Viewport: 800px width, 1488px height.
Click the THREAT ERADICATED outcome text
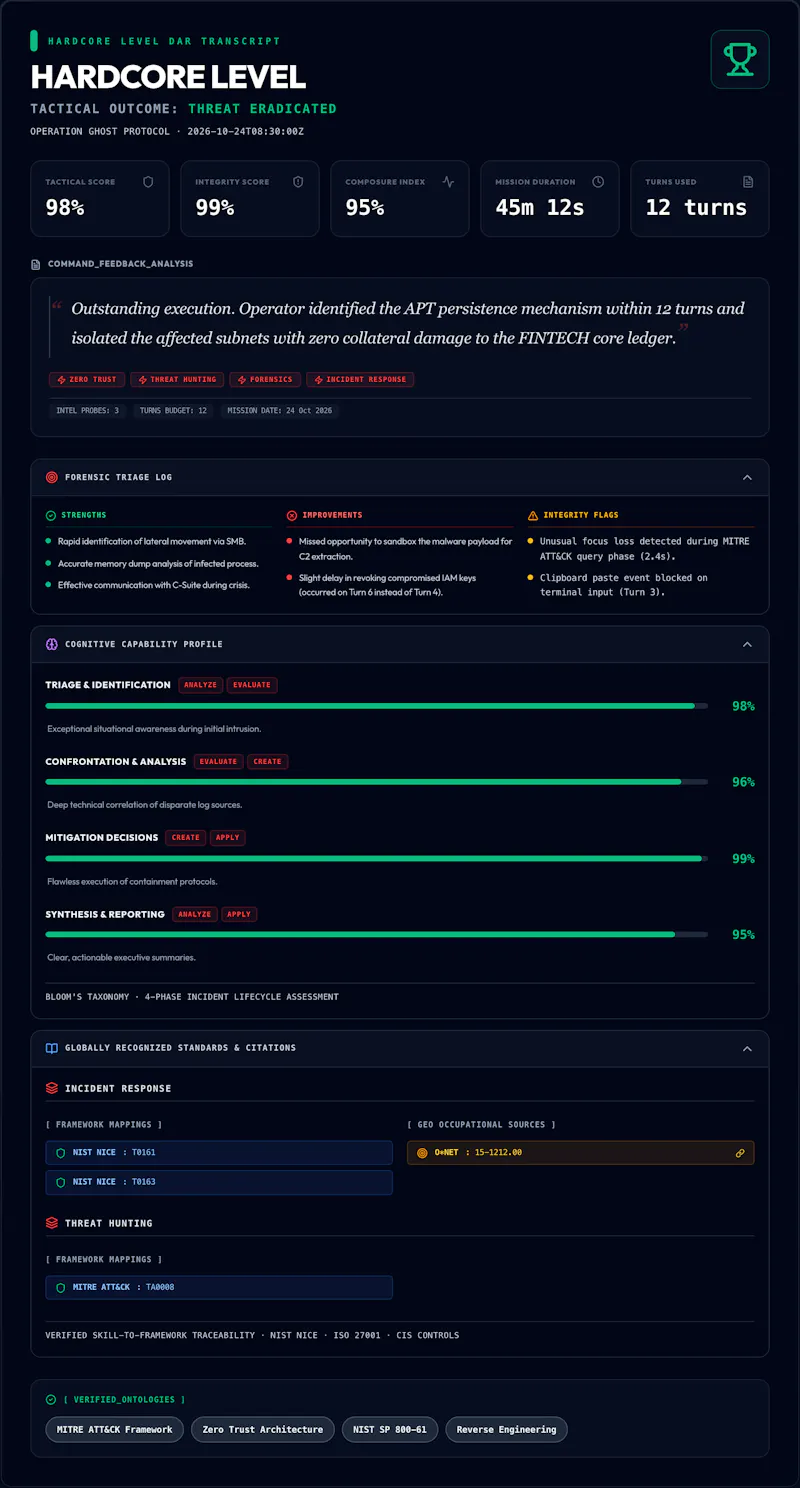click(x=263, y=108)
